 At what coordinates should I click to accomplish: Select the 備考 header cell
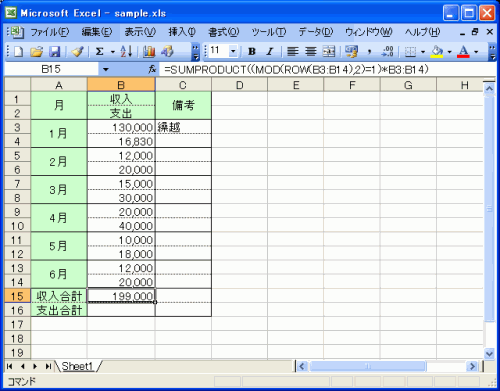(183, 106)
